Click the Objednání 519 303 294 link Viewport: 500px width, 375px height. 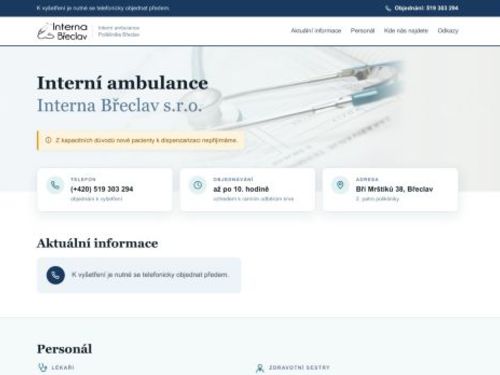click(422, 8)
